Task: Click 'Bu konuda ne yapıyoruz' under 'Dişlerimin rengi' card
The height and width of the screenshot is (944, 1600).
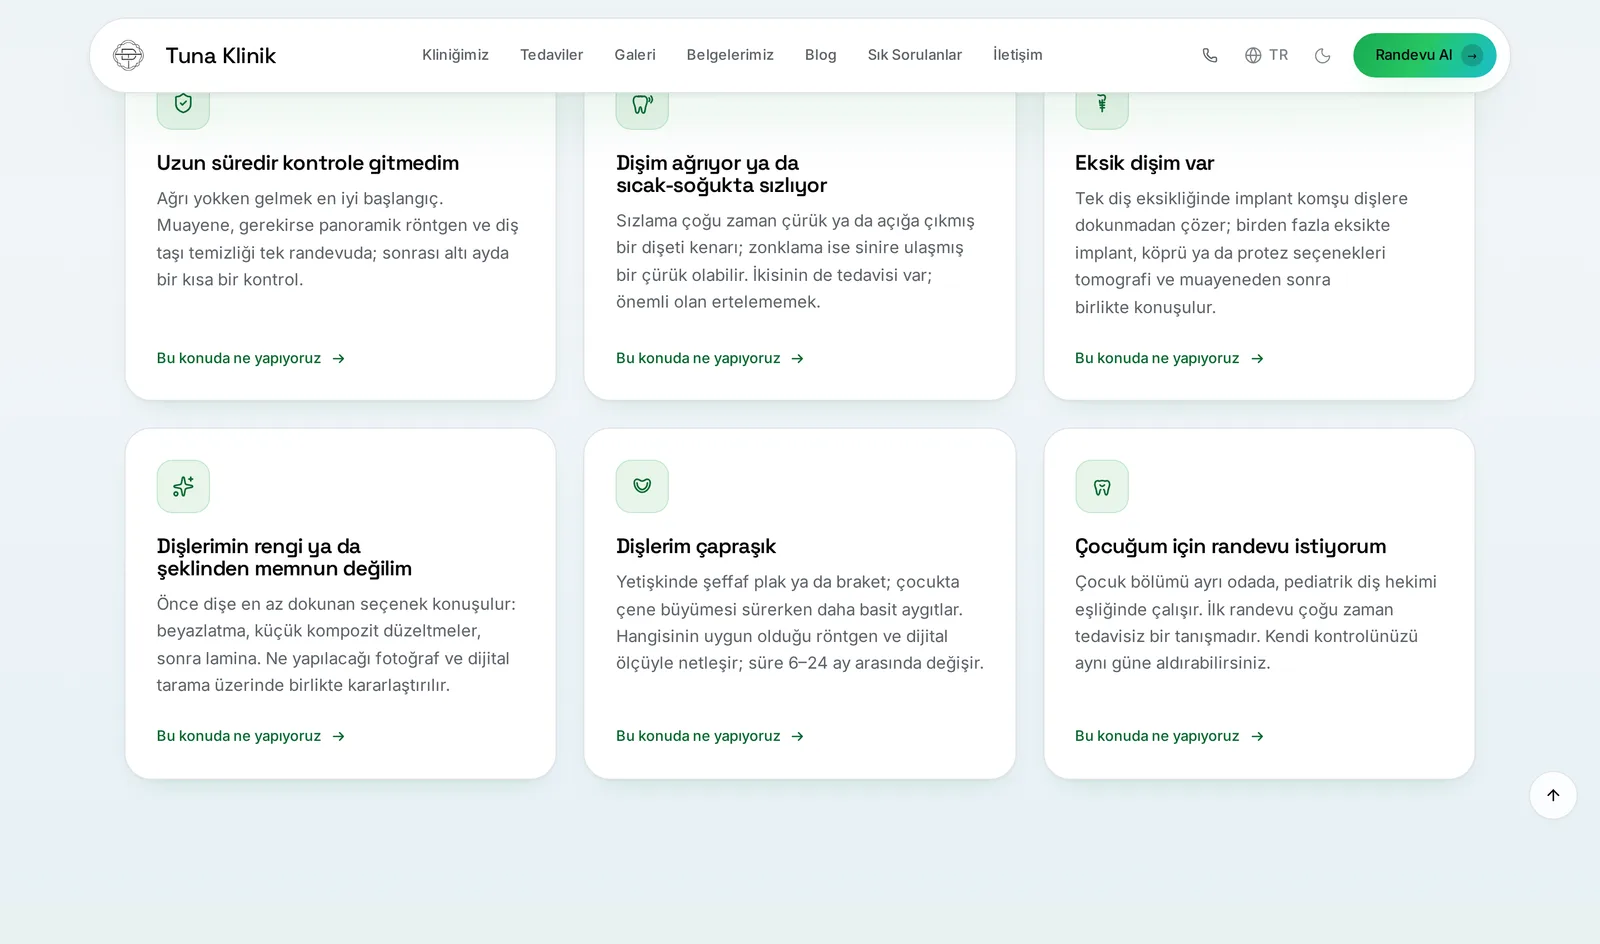Action: [251, 736]
